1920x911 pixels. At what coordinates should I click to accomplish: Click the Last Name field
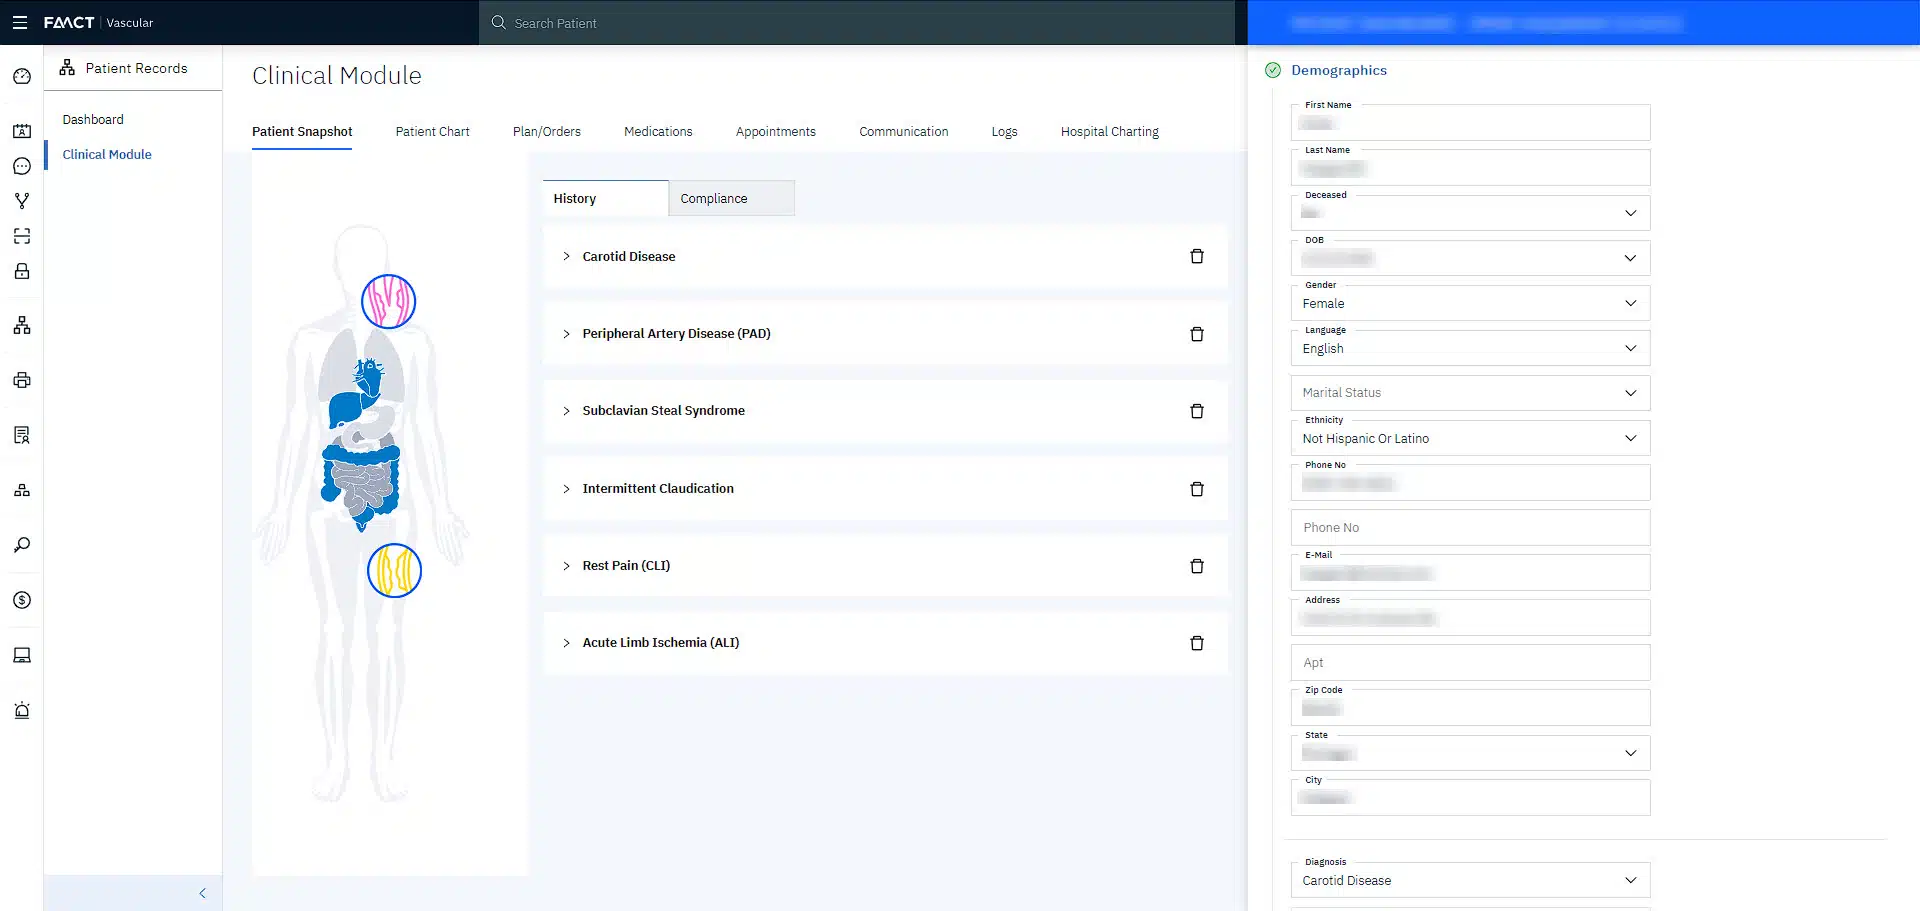click(x=1470, y=168)
